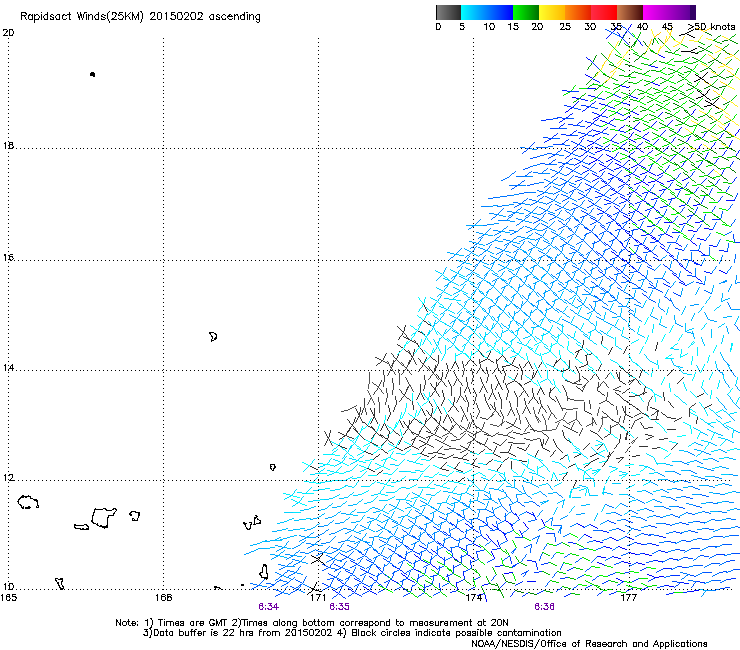Click the latitude axis label '12'
This screenshot has height=650, width=740.
[8, 478]
